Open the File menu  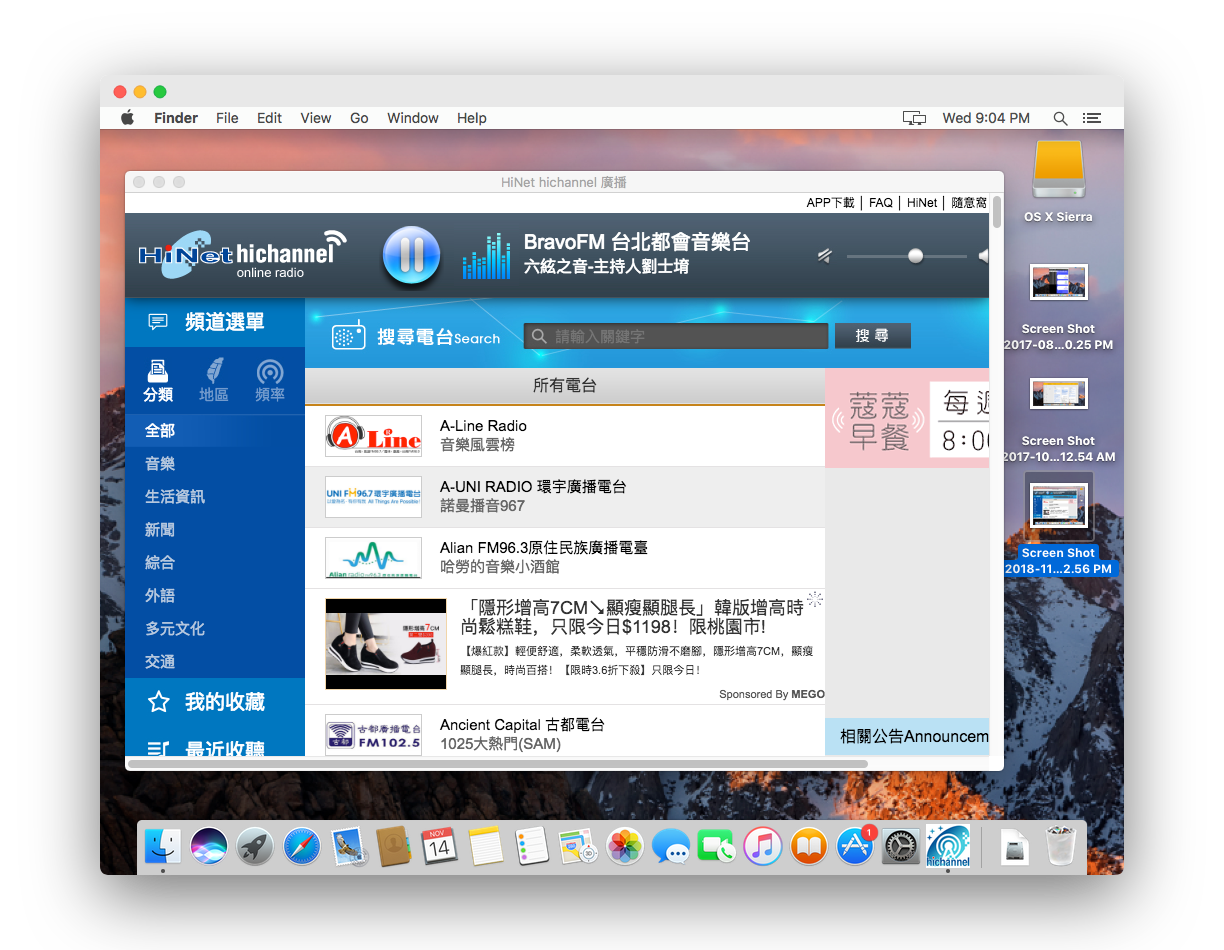tap(227, 118)
